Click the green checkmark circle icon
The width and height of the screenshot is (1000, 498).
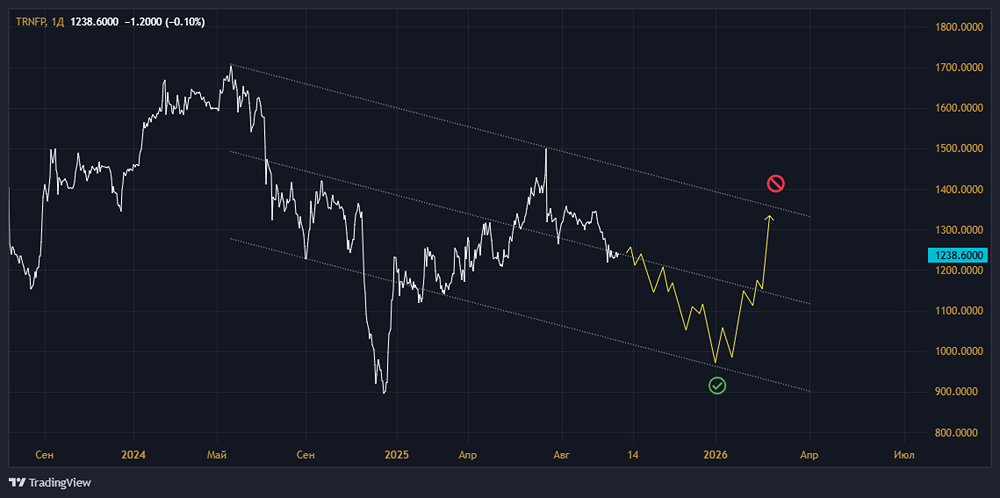pyautogui.click(x=717, y=385)
